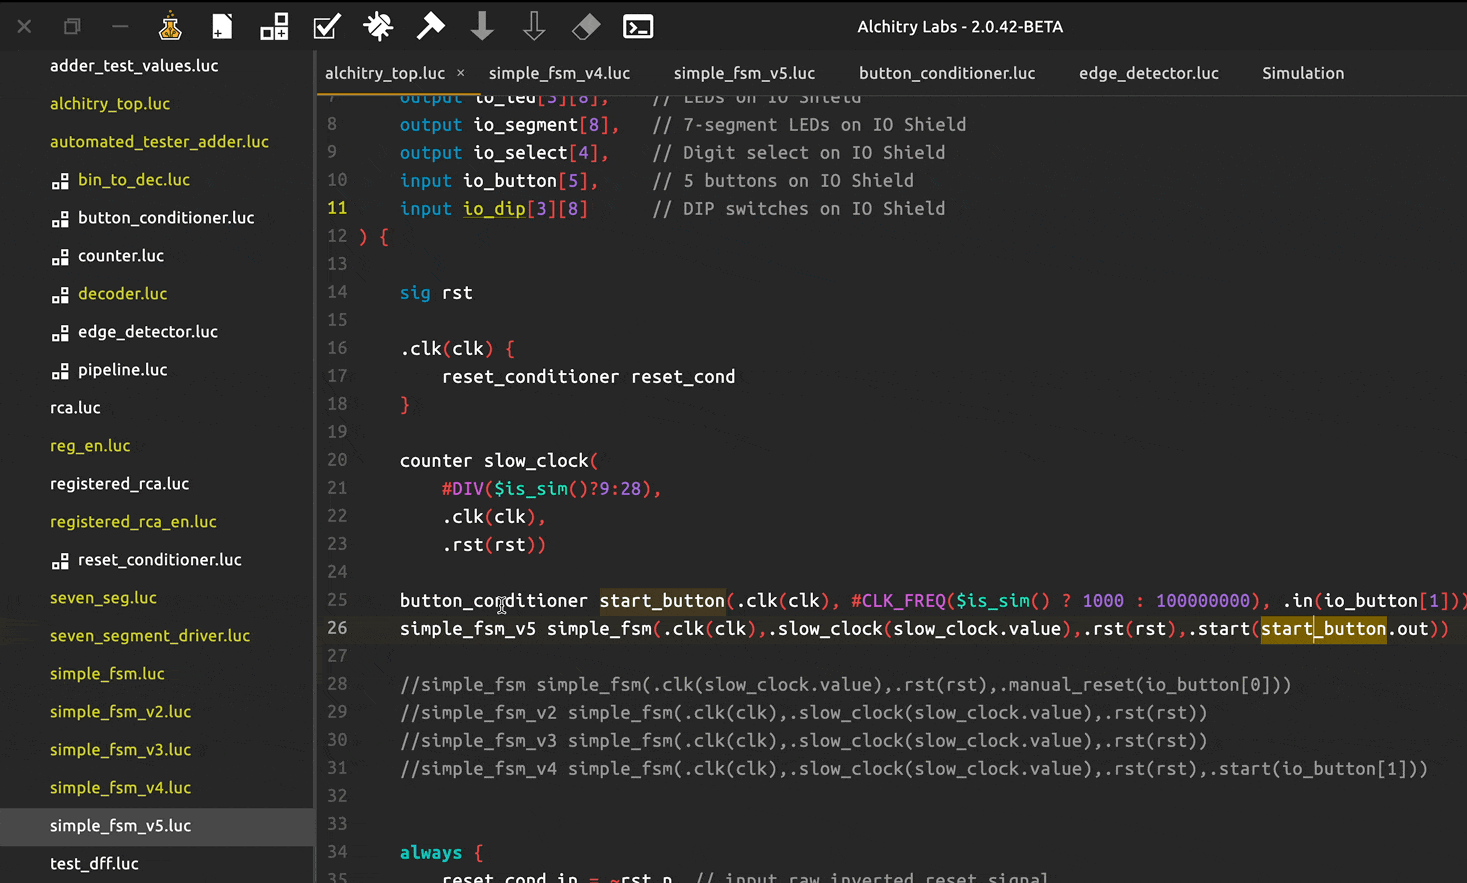Switch to the simple_fsm_v4.luc tab
The width and height of the screenshot is (1467, 883).
pos(559,73)
